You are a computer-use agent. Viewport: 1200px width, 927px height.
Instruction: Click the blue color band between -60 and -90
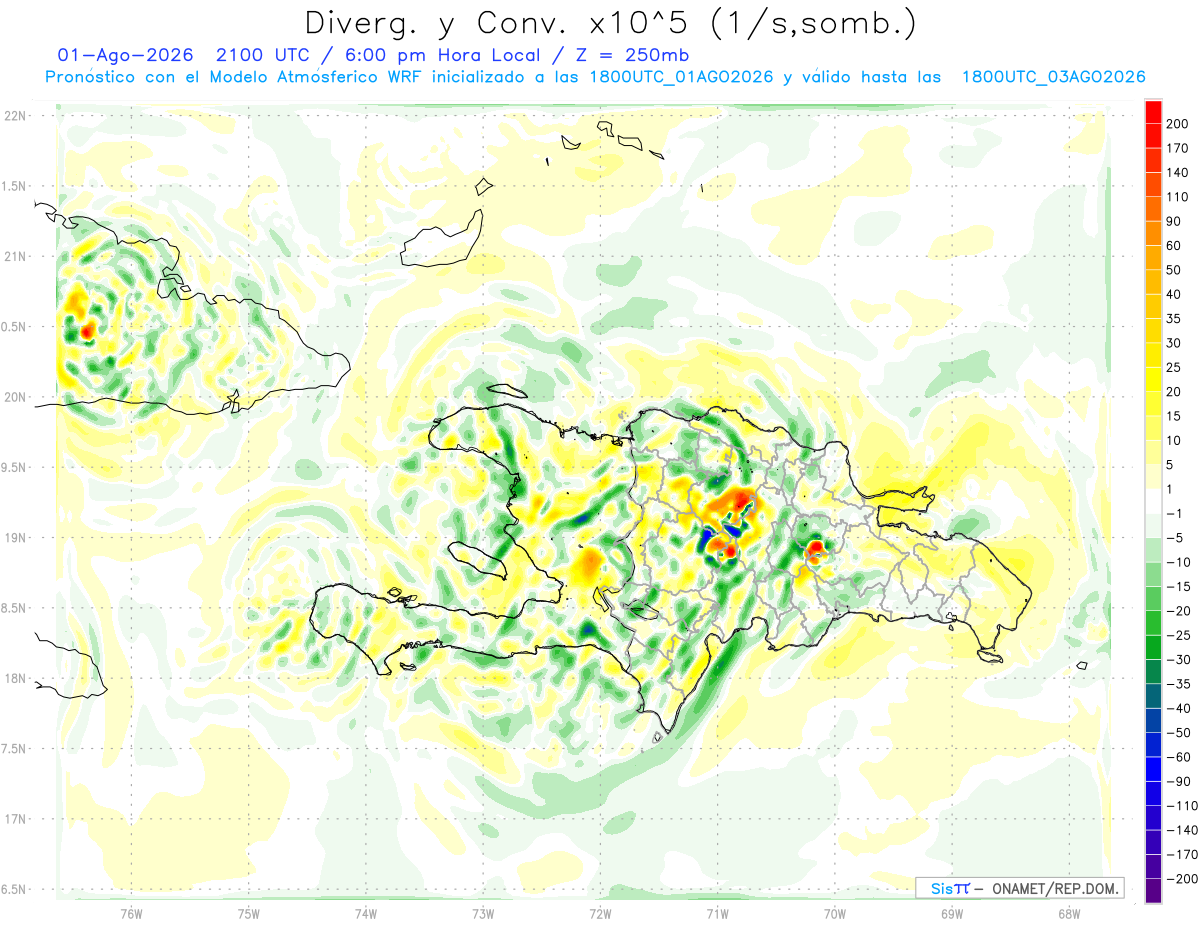coord(1154,769)
